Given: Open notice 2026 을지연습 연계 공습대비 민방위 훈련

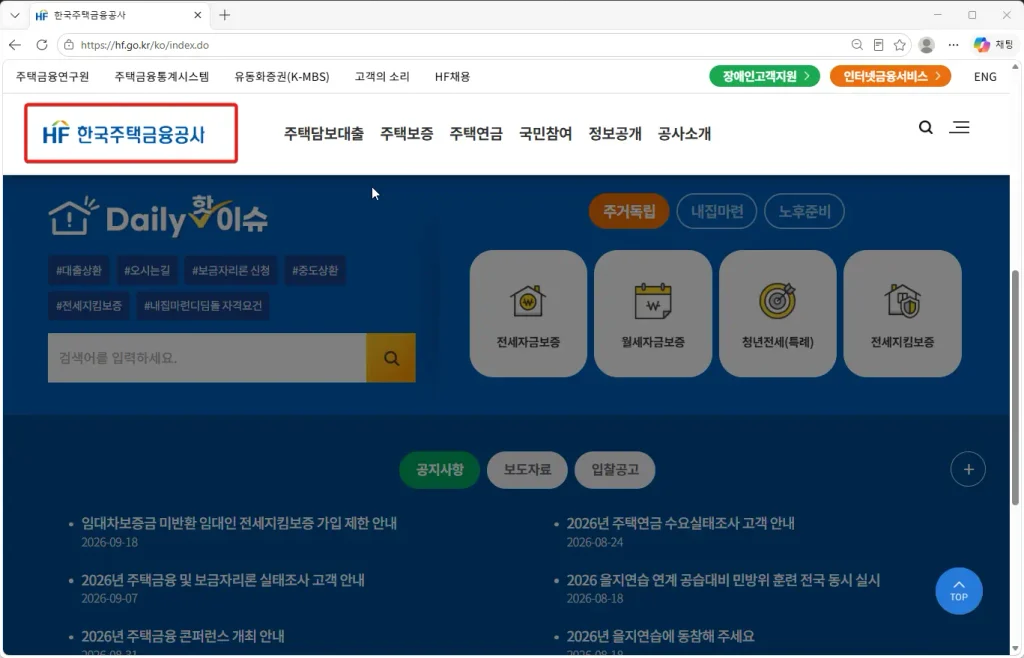Looking at the screenshot, I should point(723,580).
